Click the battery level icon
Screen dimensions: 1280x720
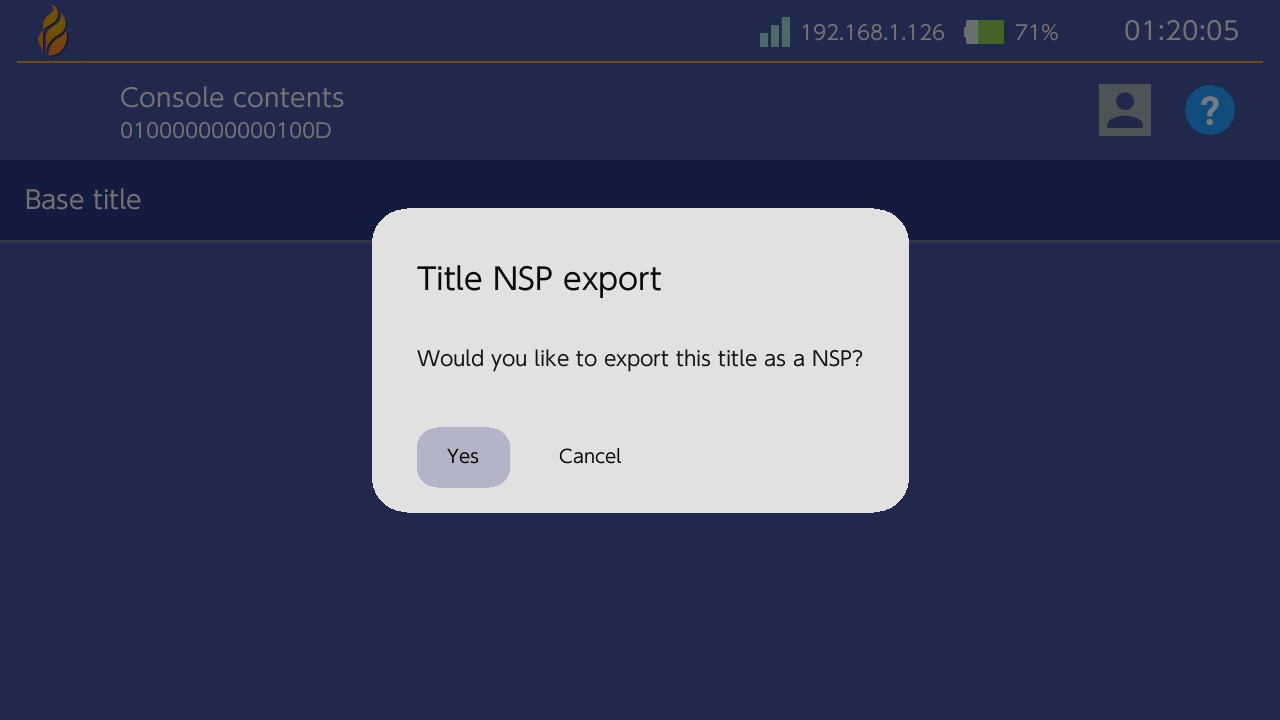tap(984, 32)
